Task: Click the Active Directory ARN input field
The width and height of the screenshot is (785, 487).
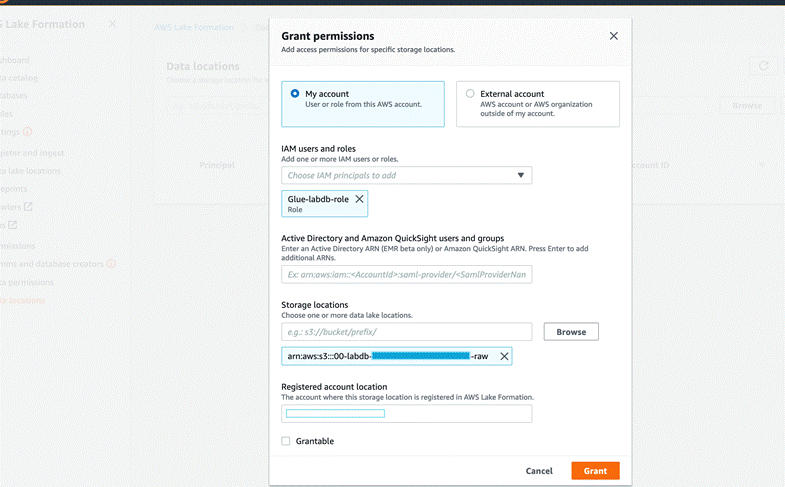Action: coord(406,274)
